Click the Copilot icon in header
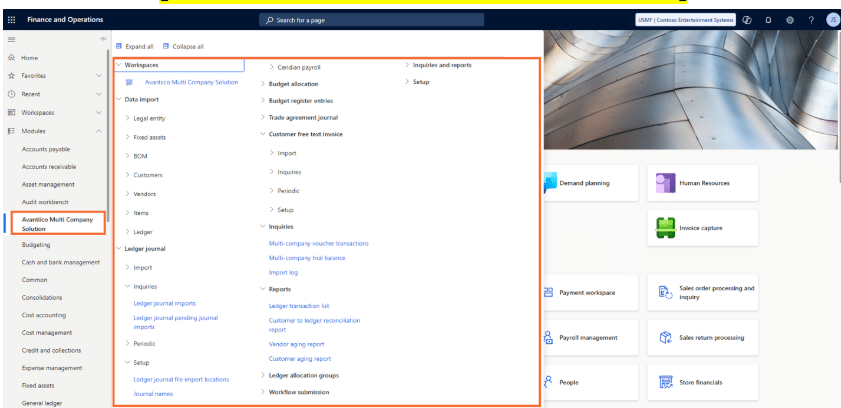This screenshot has width=841, height=408. pyautogui.click(x=747, y=20)
